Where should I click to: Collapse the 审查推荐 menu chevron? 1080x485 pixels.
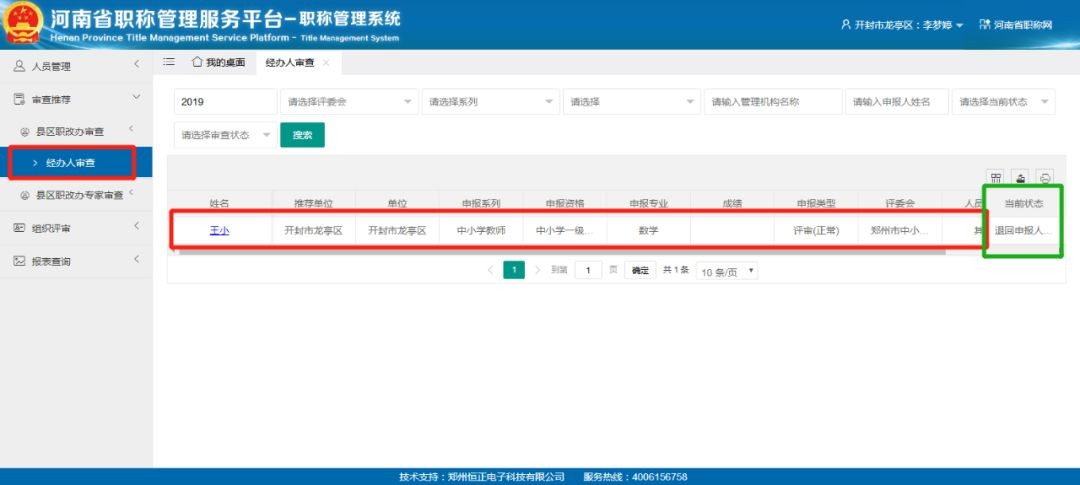pyautogui.click(x=136, y=97)
